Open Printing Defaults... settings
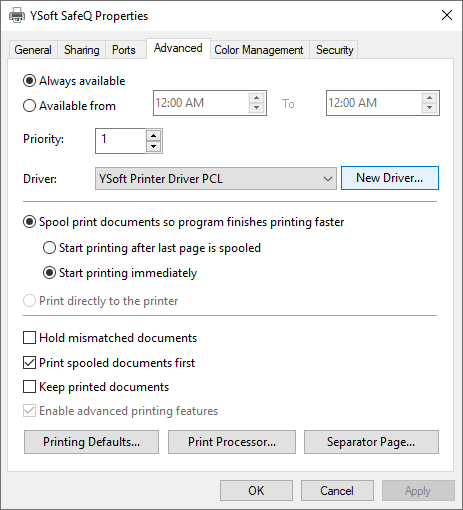 tap(91, 442)
